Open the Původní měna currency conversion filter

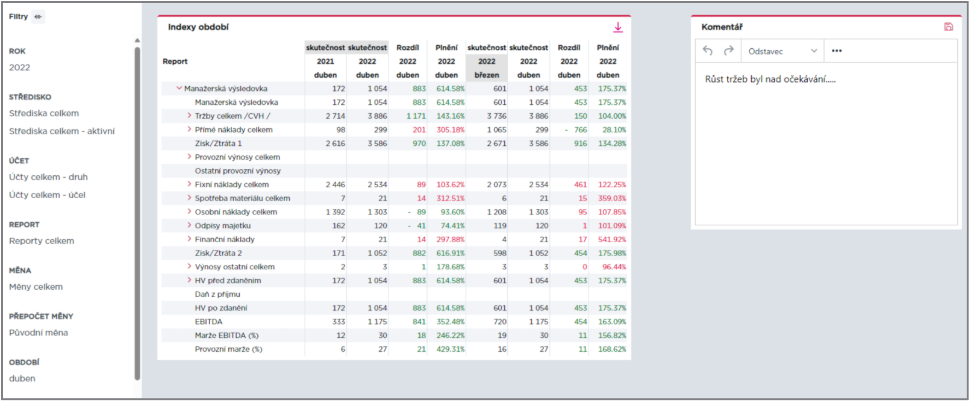[x=38, y=333]
